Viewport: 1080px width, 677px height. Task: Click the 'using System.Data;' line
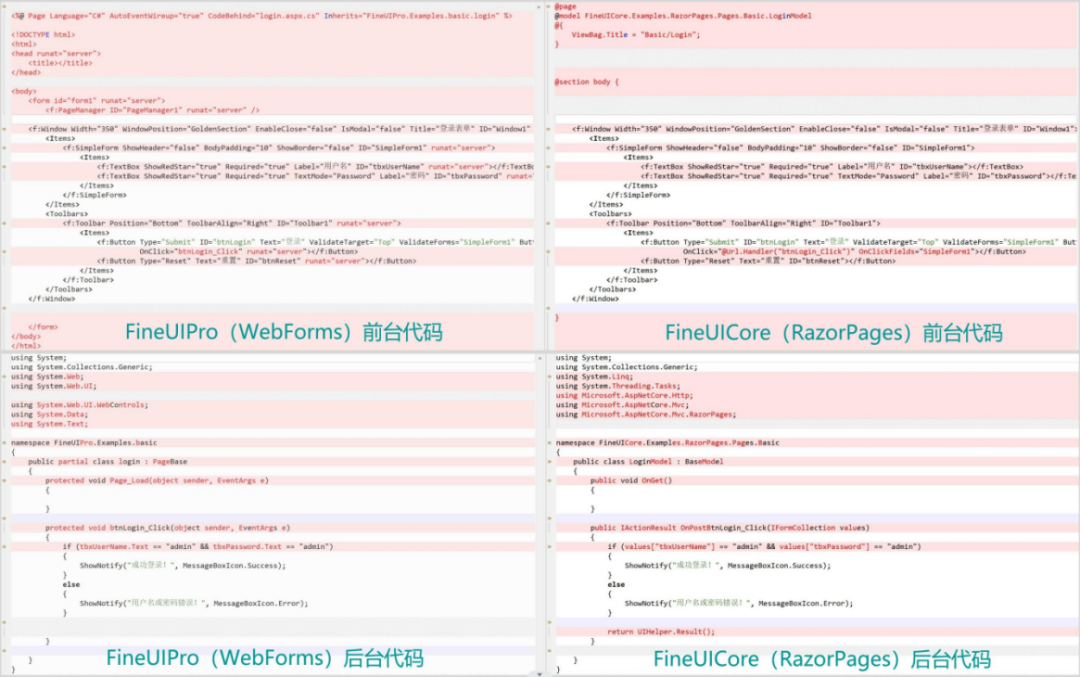click(x=50, y=415)
